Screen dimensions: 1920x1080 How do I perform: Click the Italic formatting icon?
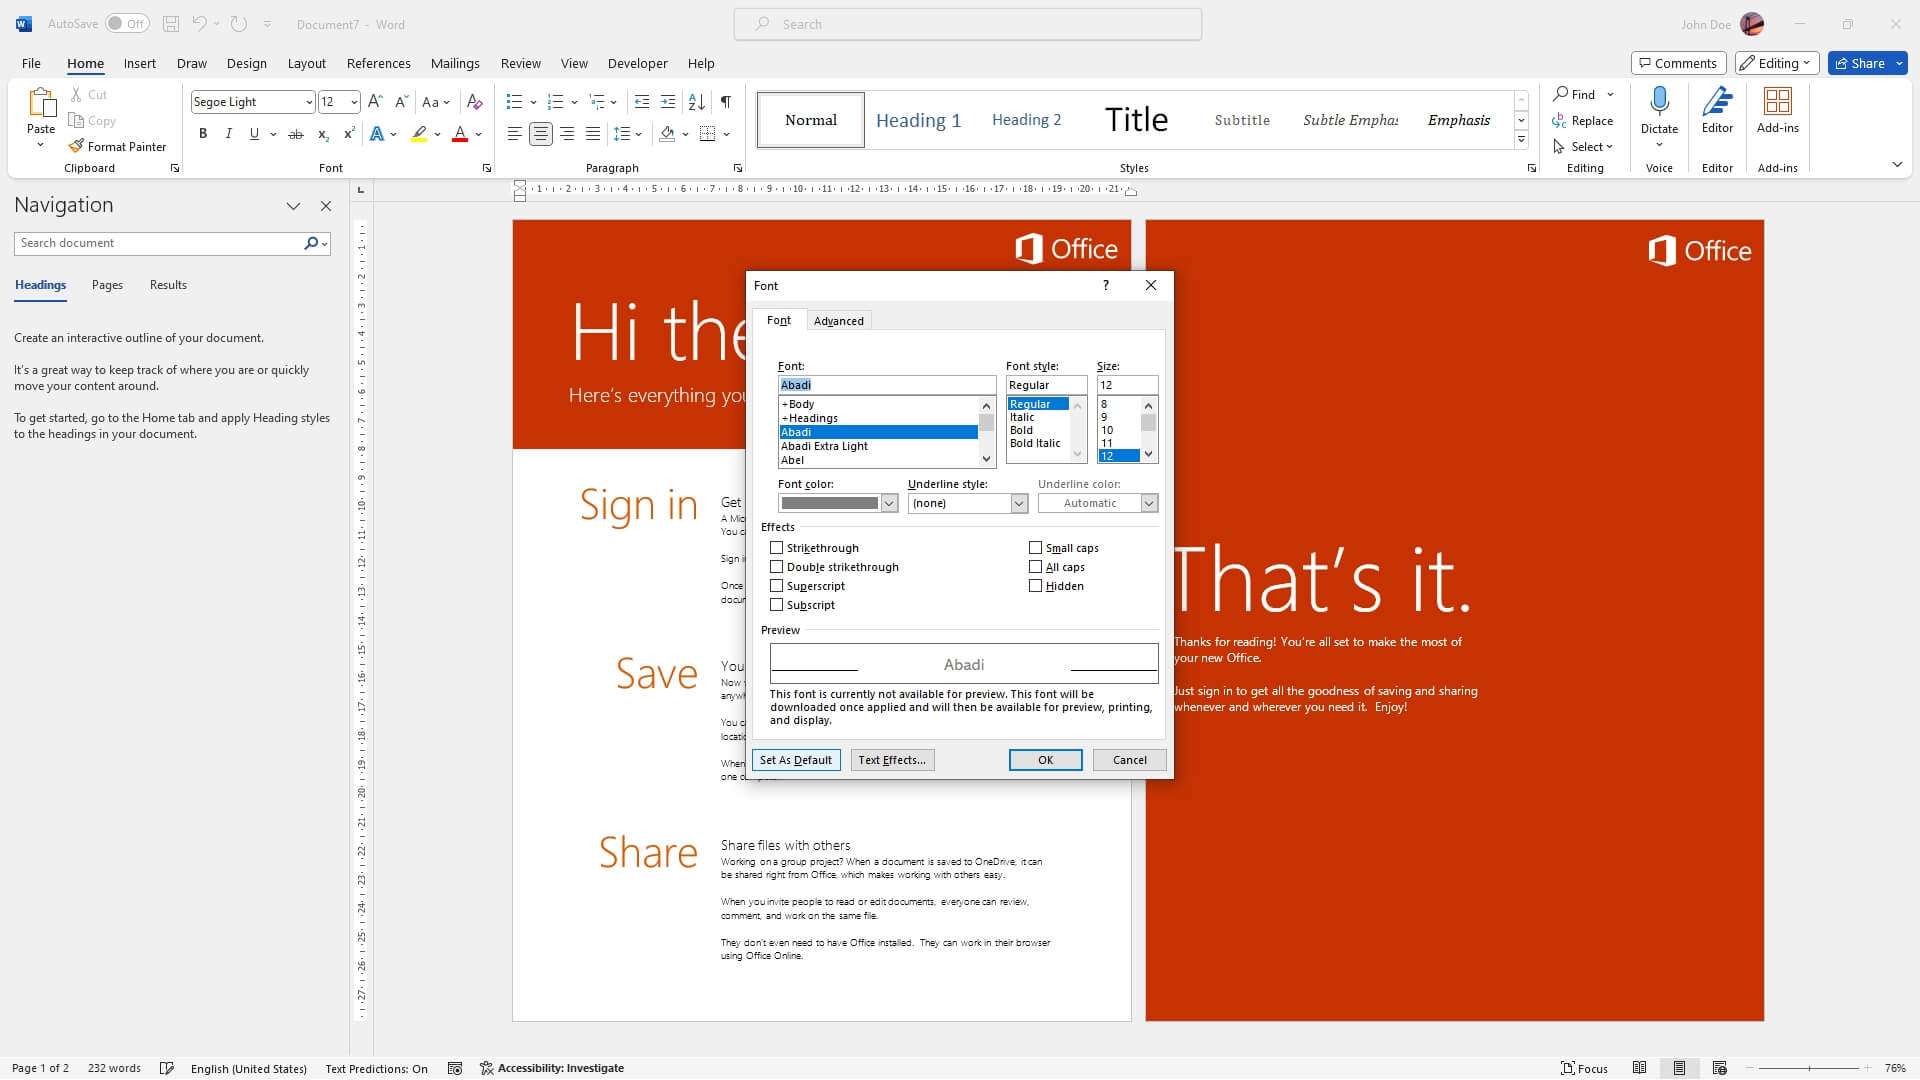(x=229, y=134)
